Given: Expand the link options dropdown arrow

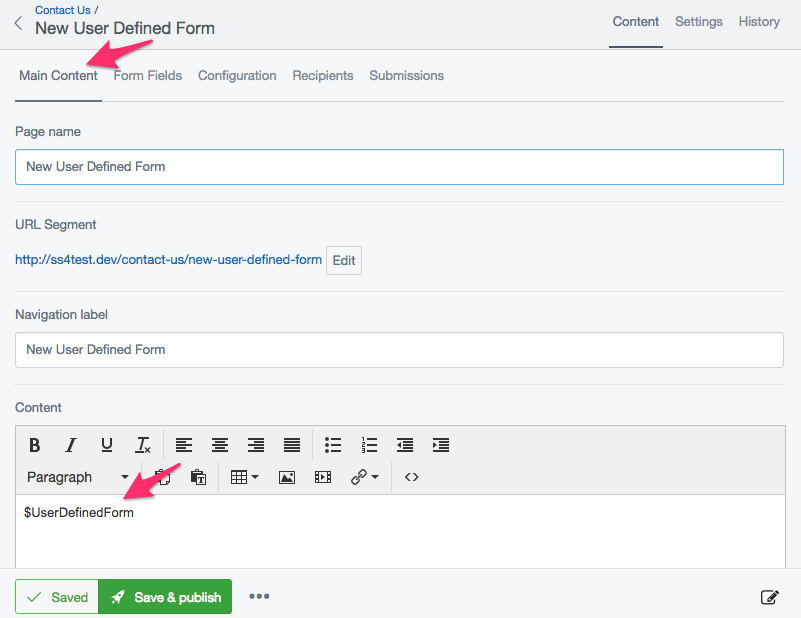Looking at the screenshot, I should [376, 477].
